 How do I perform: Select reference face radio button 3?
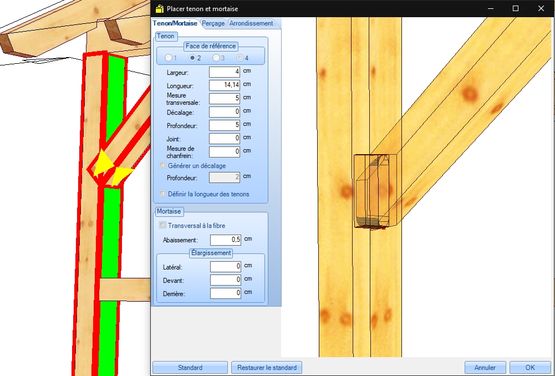point(216,58)
